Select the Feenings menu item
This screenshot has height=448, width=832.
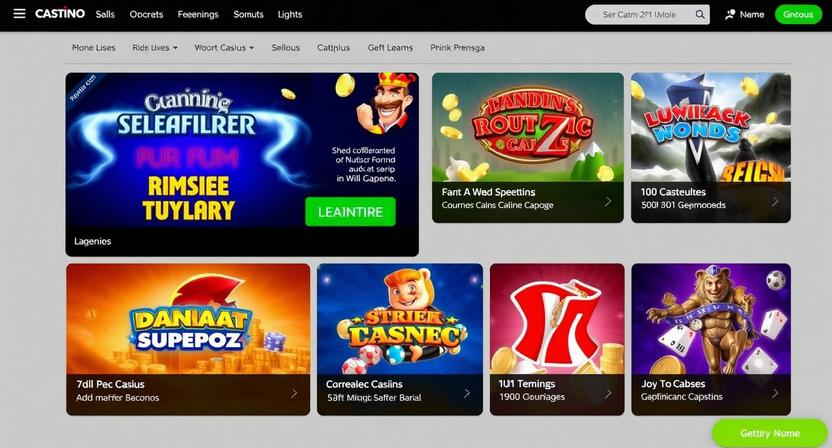pos(198,14)
